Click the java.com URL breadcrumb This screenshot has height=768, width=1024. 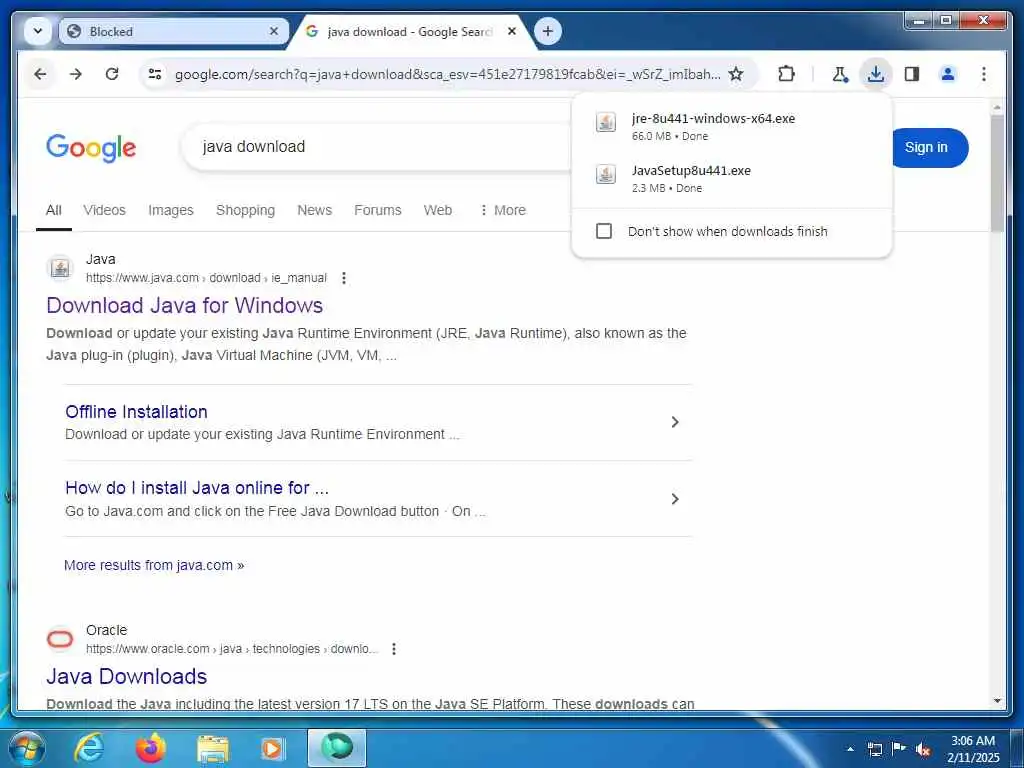click(206, 278)
